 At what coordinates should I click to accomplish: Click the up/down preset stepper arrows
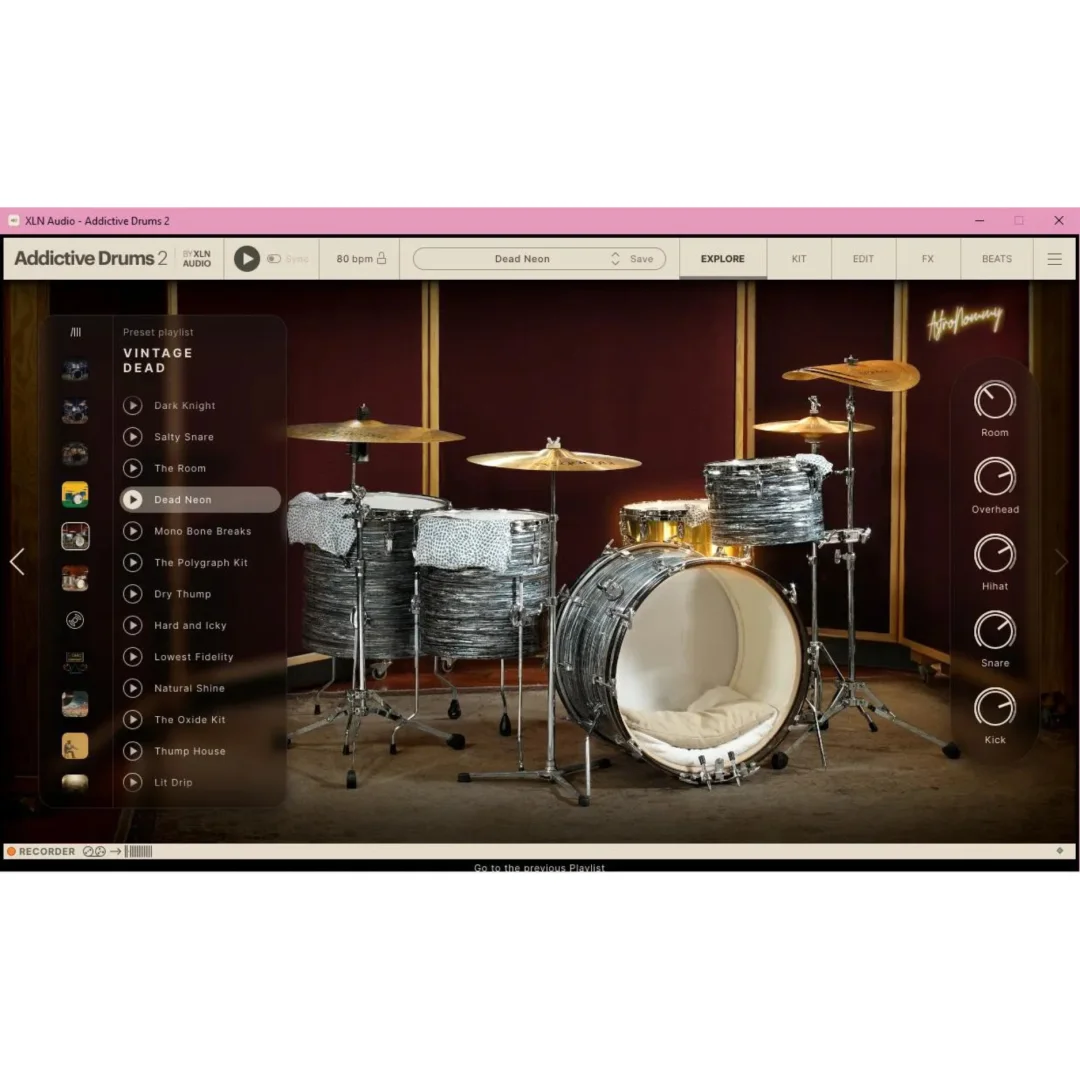tap(615, 259)
